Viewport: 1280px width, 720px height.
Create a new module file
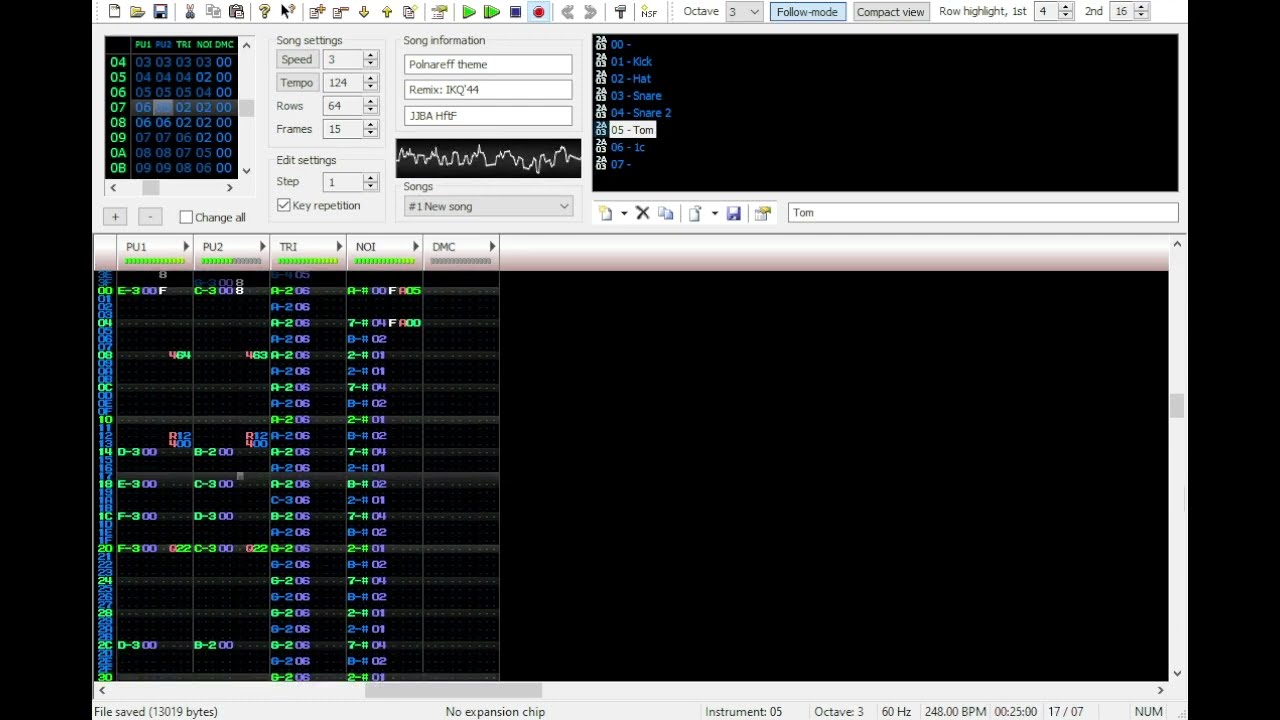tap(114, 12)
